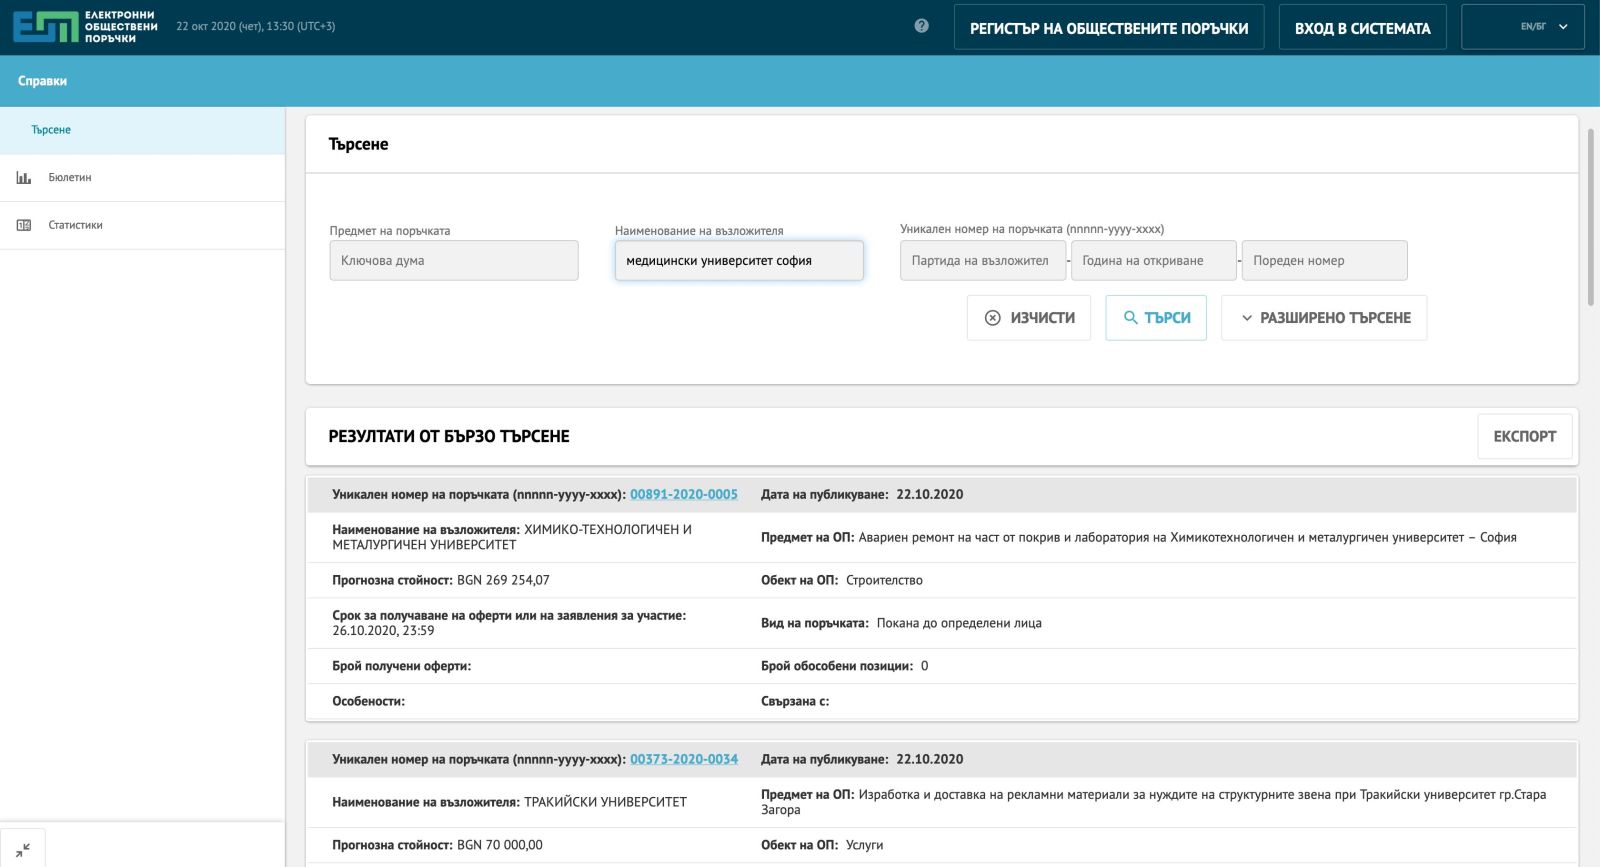Screen dimensions: 1600x867
Task: Click the Бюлетин bar chart icon
Action: [24, 178]
